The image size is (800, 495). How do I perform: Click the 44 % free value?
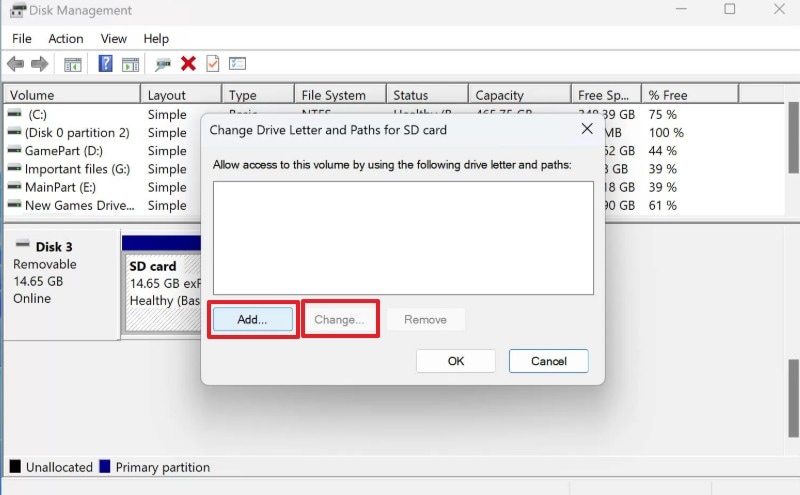662,151
